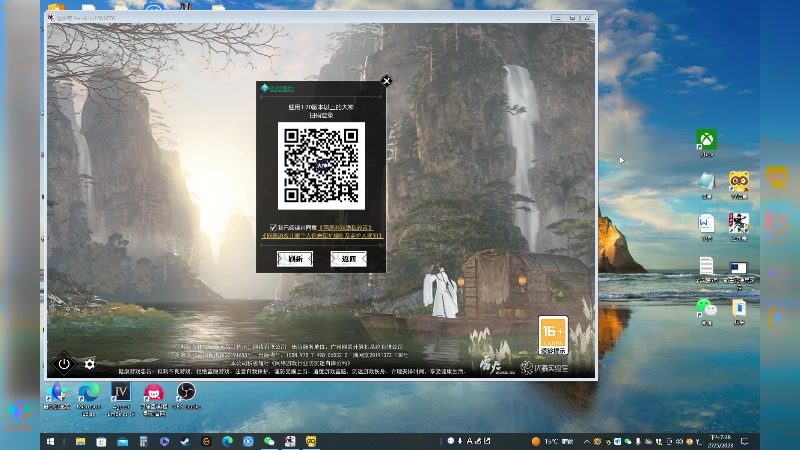The image size is (800, 450).
Task: Open OBS Studio desktop shortcut
Action: (x=186, y=396)
